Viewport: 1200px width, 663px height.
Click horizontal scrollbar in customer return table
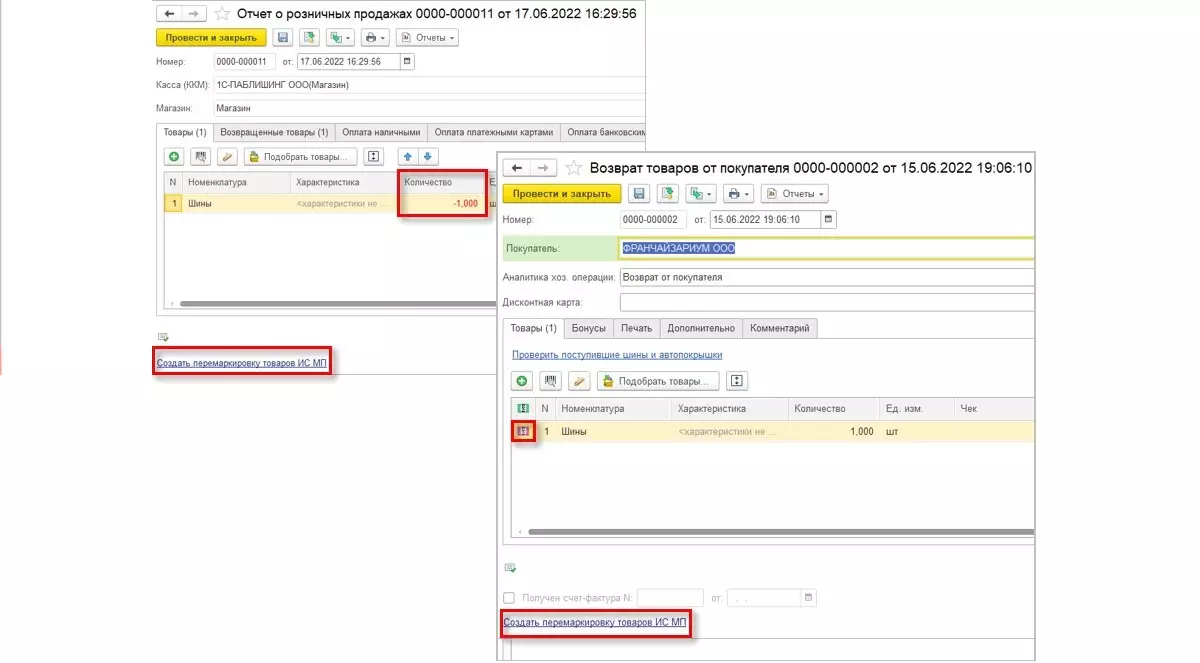780,531
